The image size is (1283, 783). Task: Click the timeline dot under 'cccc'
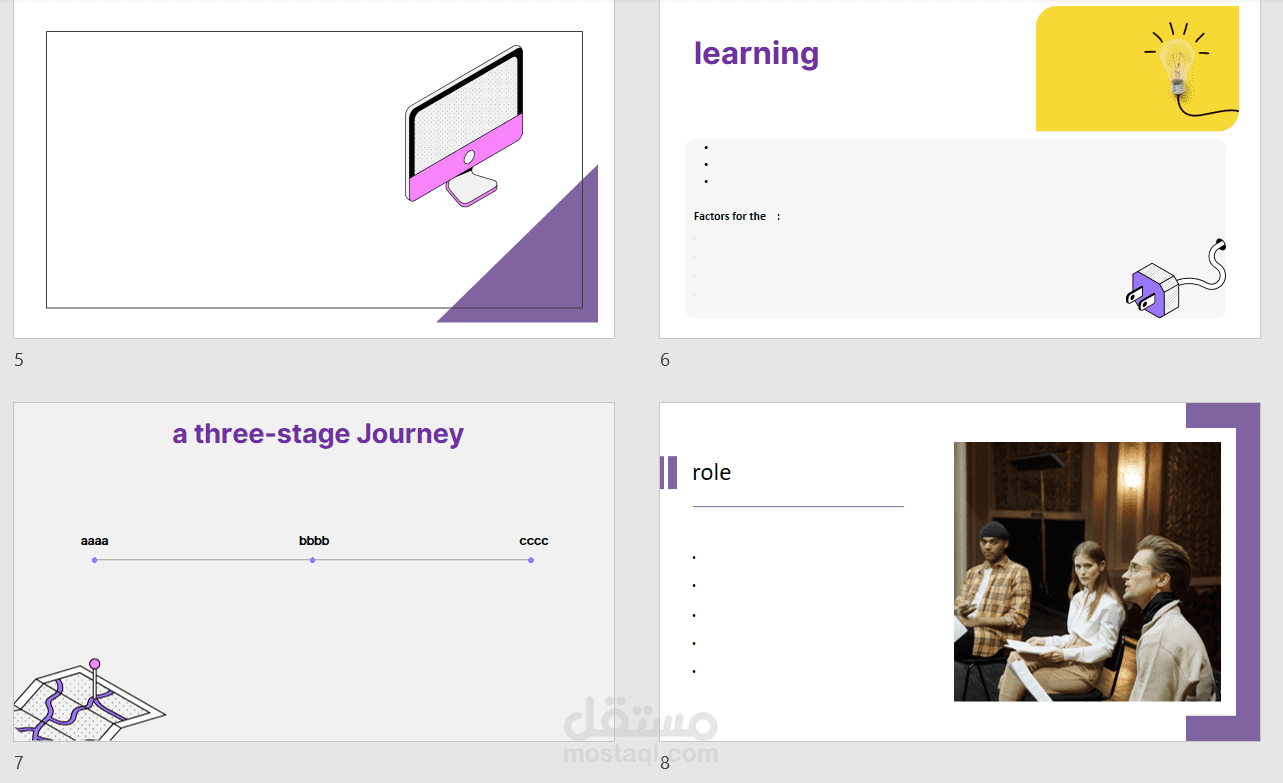pyautogui.click(x=531, y=560)
